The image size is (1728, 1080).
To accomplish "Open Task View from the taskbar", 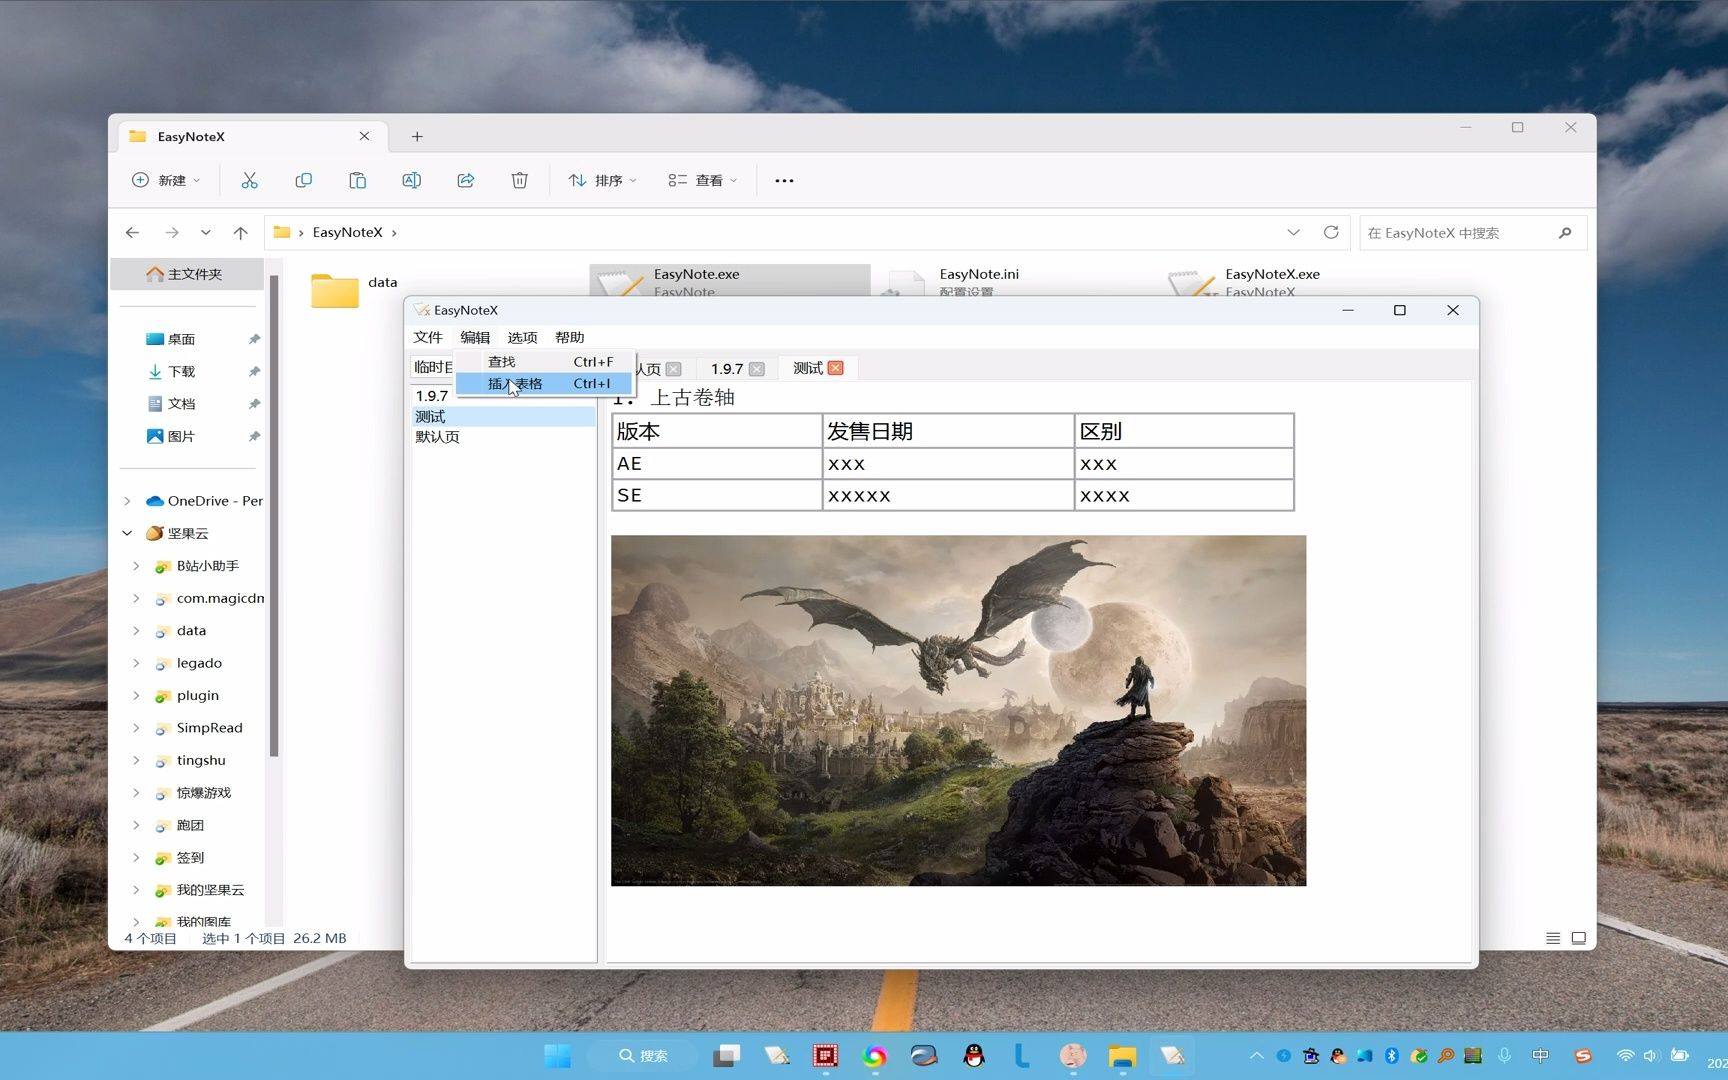I will (727, 1055).
